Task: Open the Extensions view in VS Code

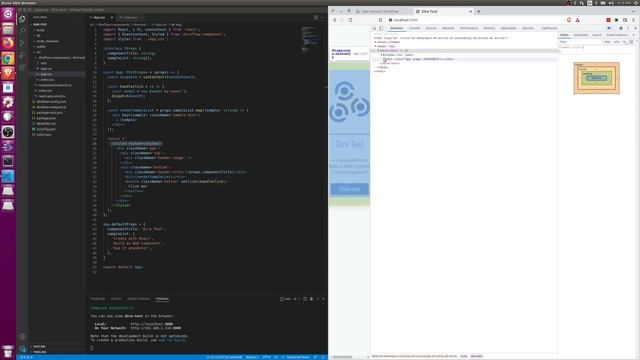Action: coord(22,67)
